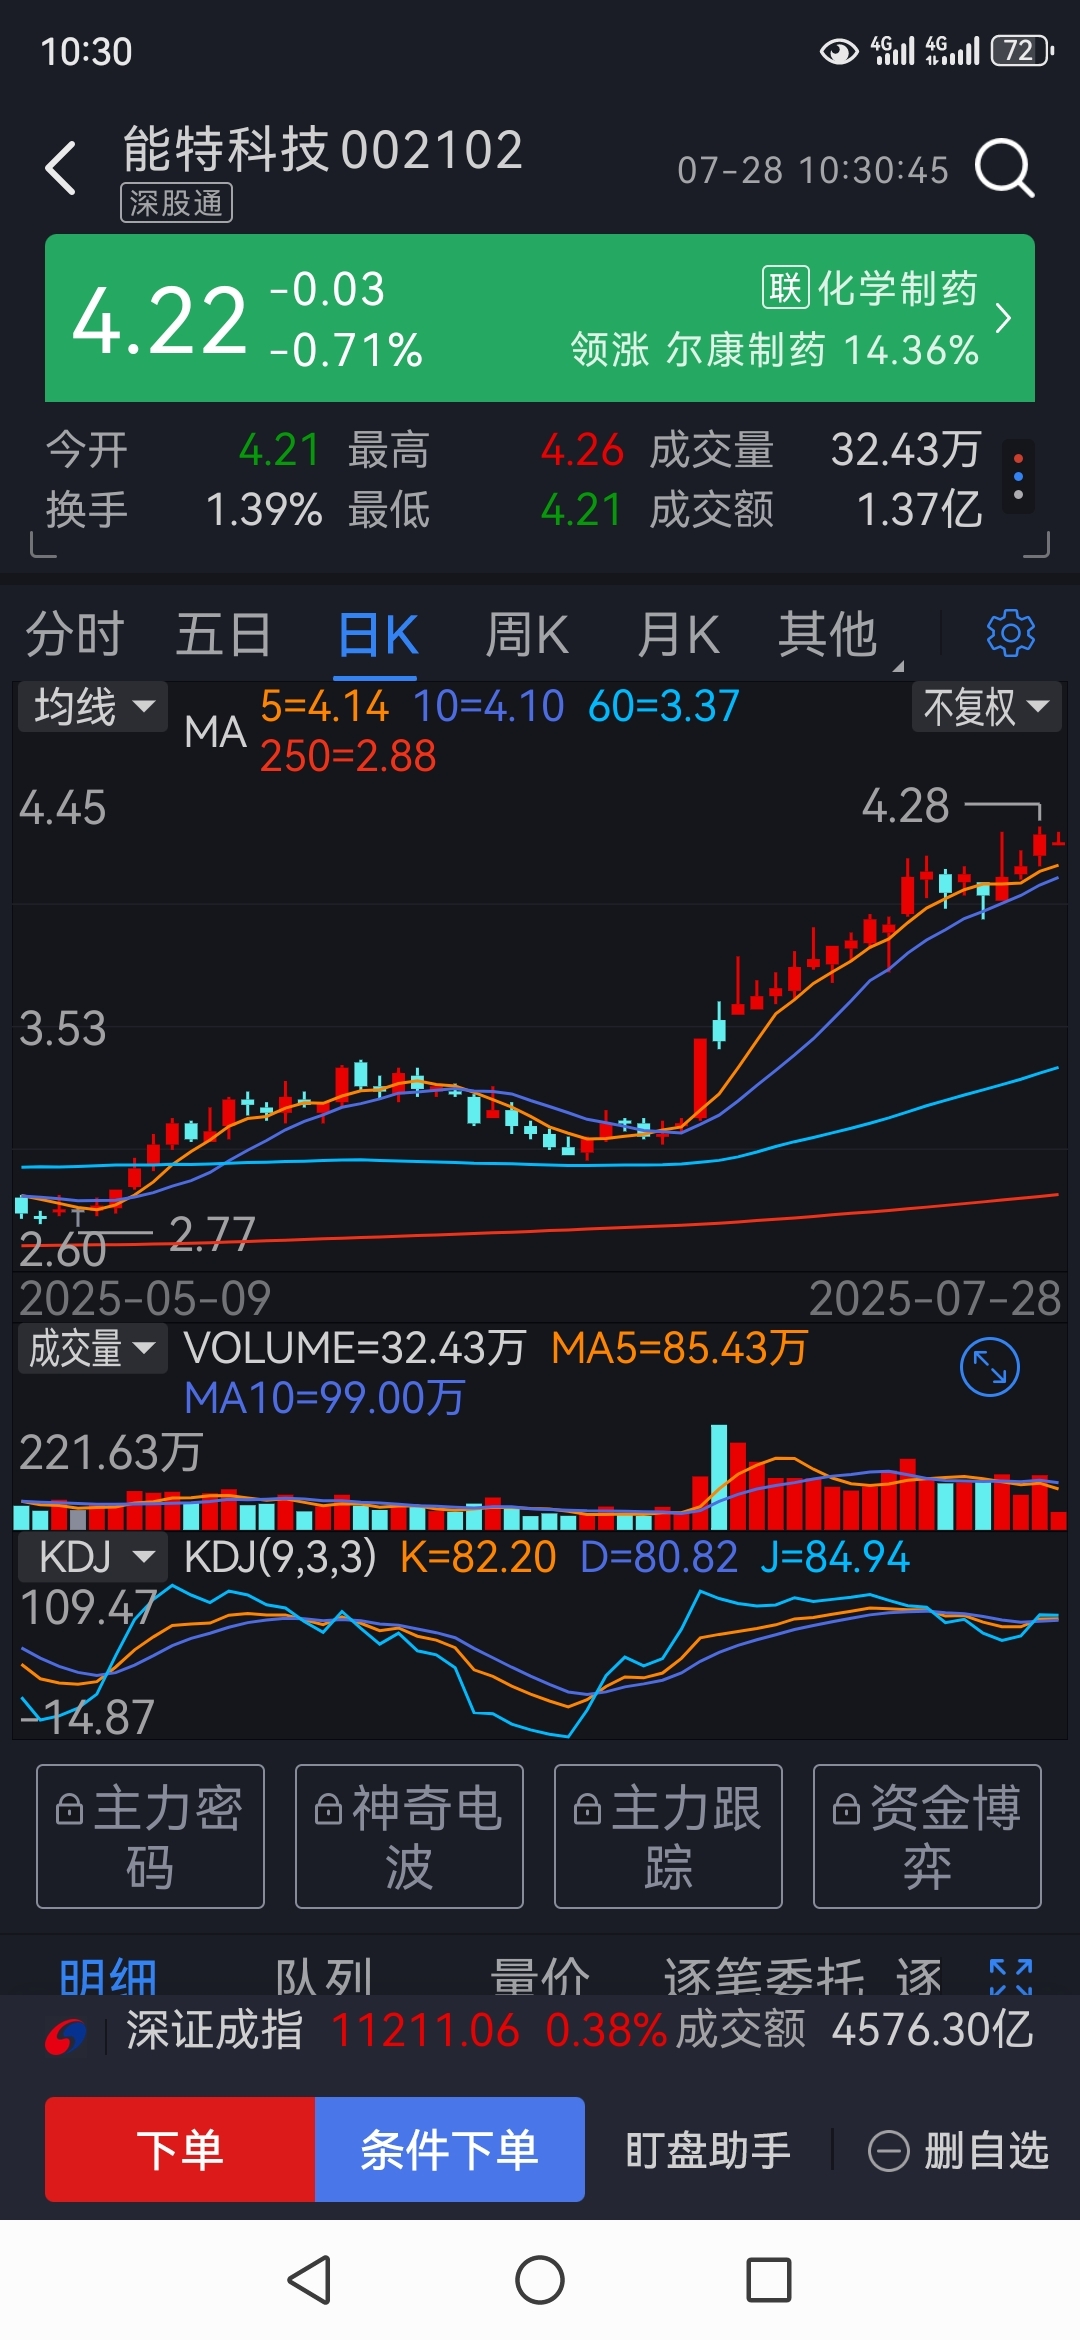Screen dimensions: 1080x2340
Task: Open the locked 资金博弈 indicator
Action: pyautogui.click(x=927, y=1836)
